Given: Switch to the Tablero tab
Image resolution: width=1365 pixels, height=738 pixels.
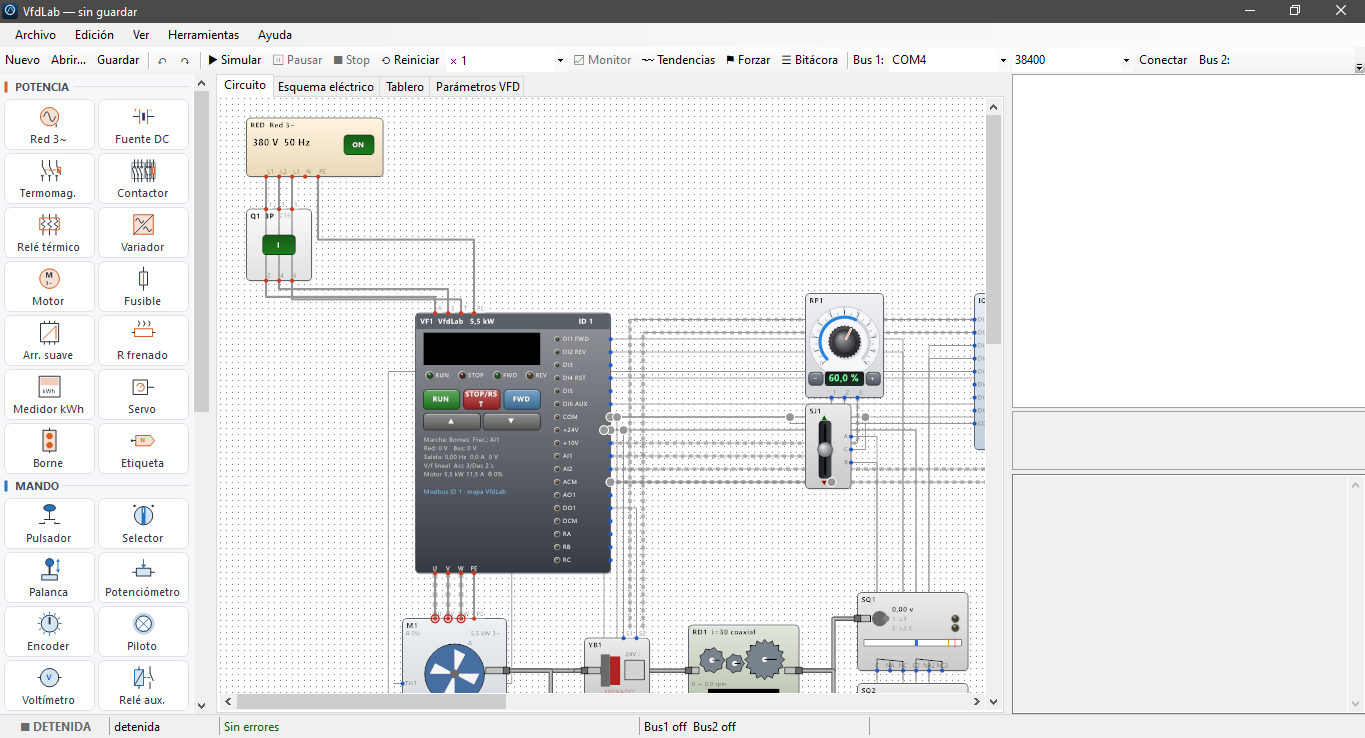Looking at the screenshot, I should (405, 87).
